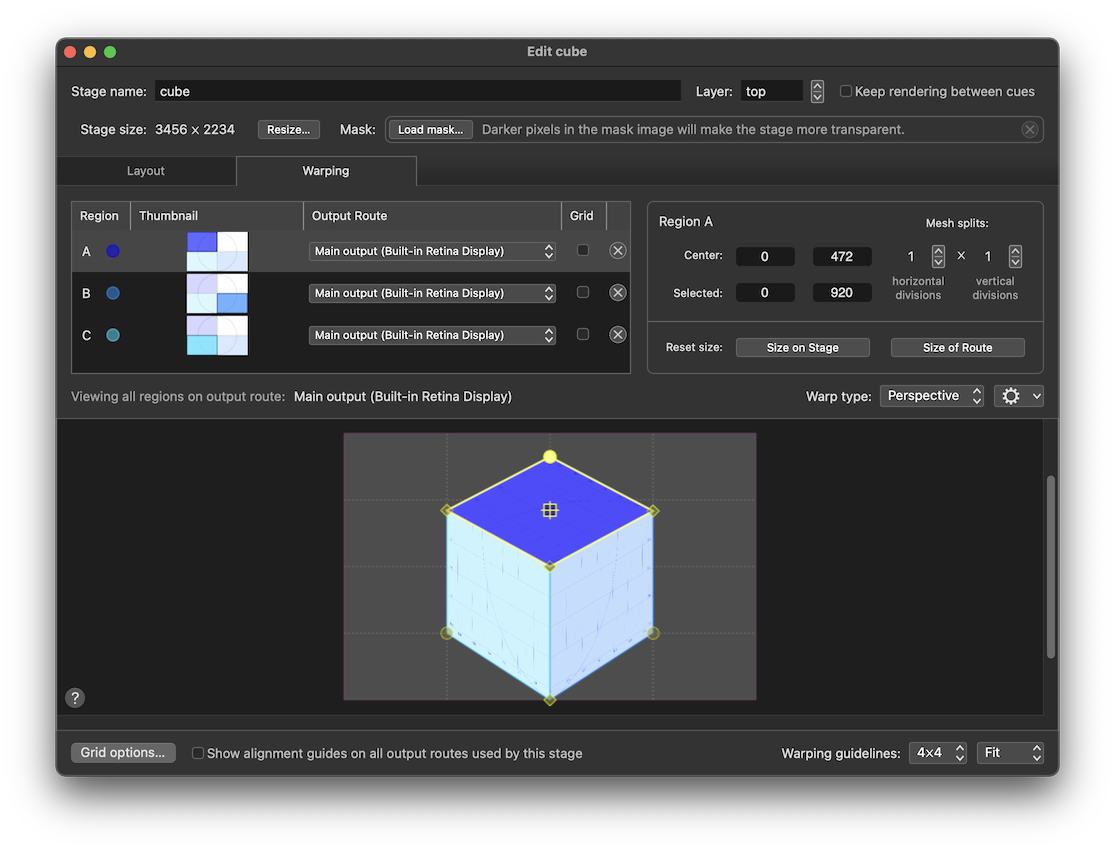The height and width of the screenshot is (850, 1115).
Task: Remove region B using its X icon
Action: coord(617,292)
